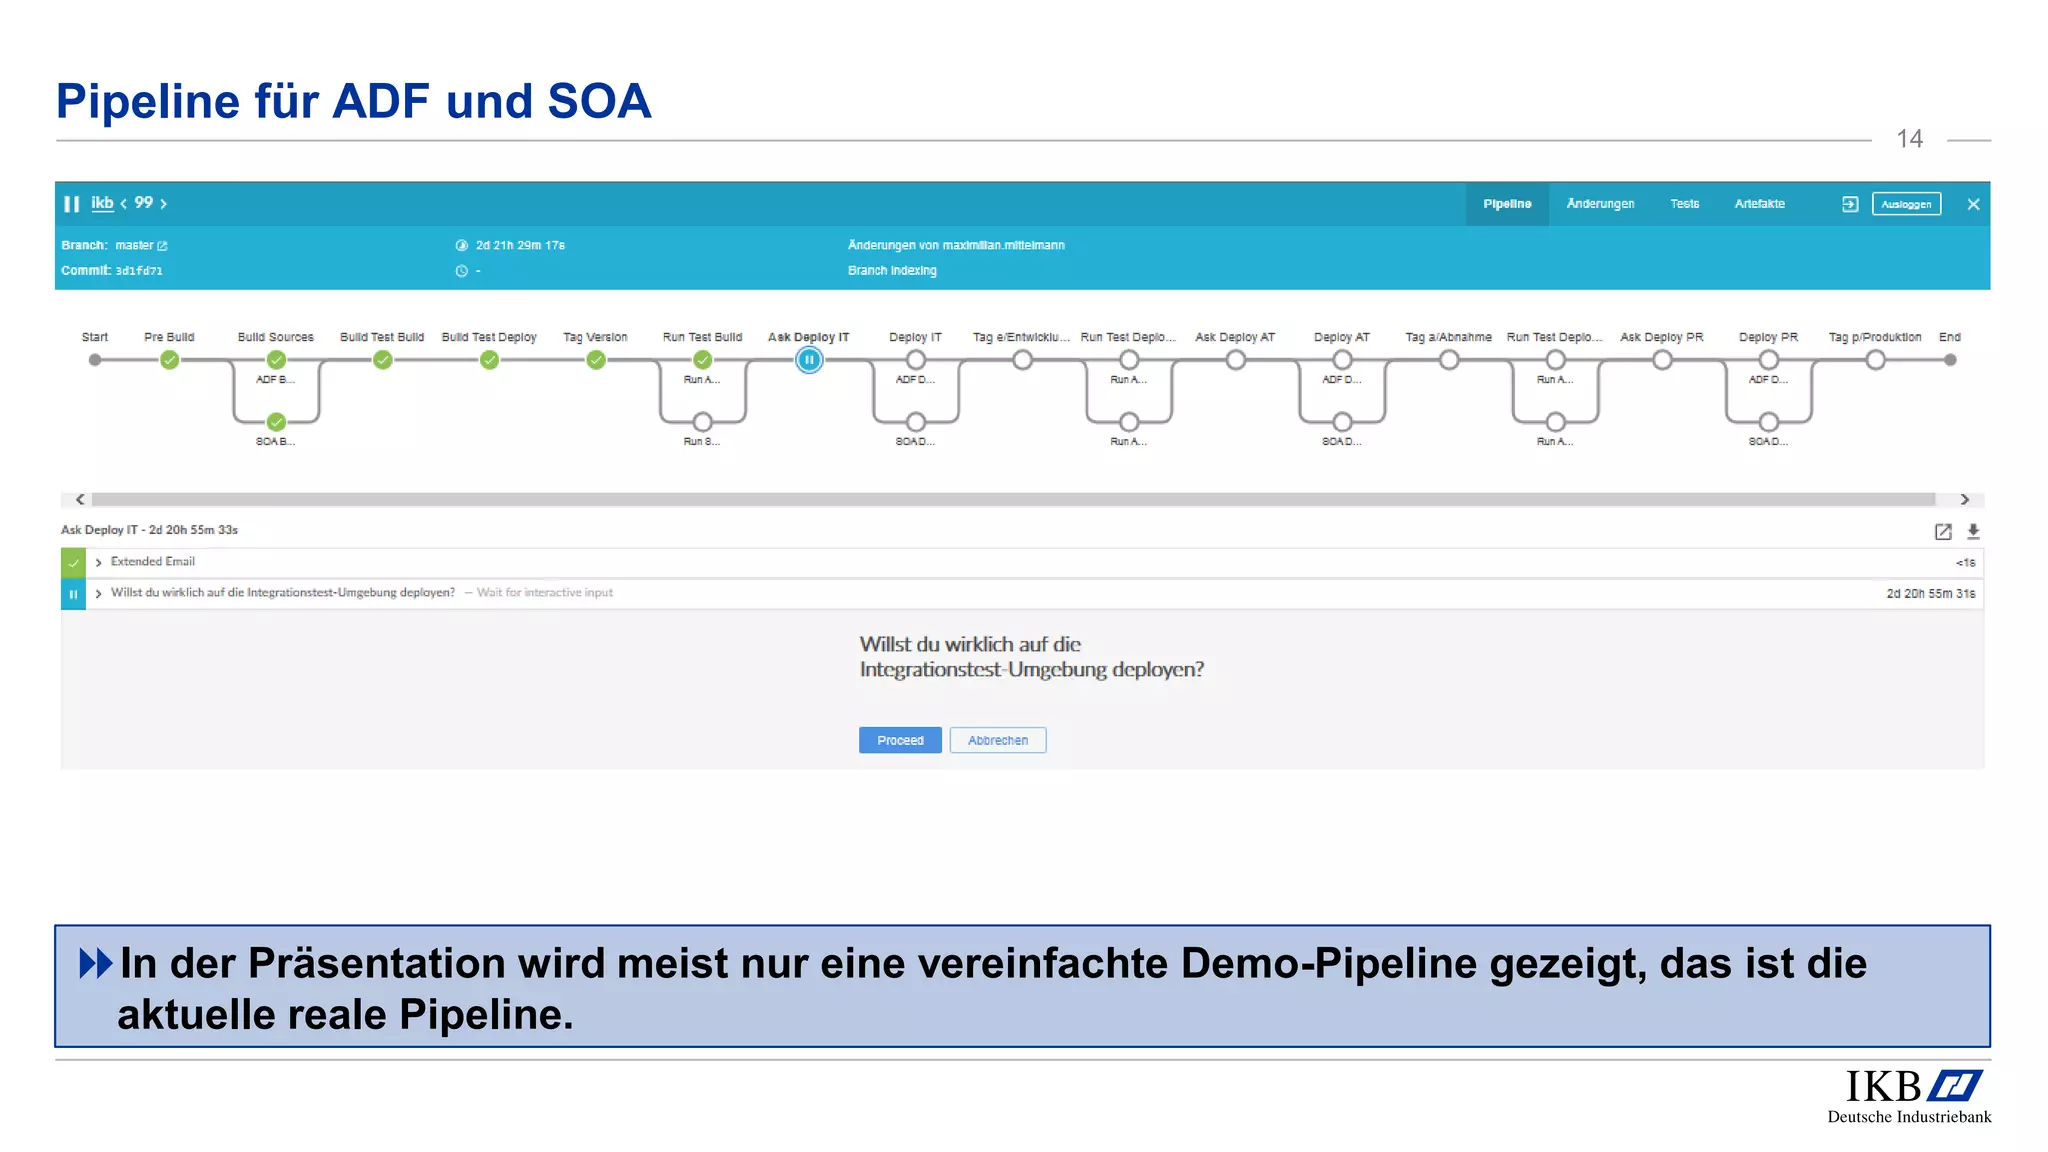
Task: Go to next run after 99
Action: (164, 203)
